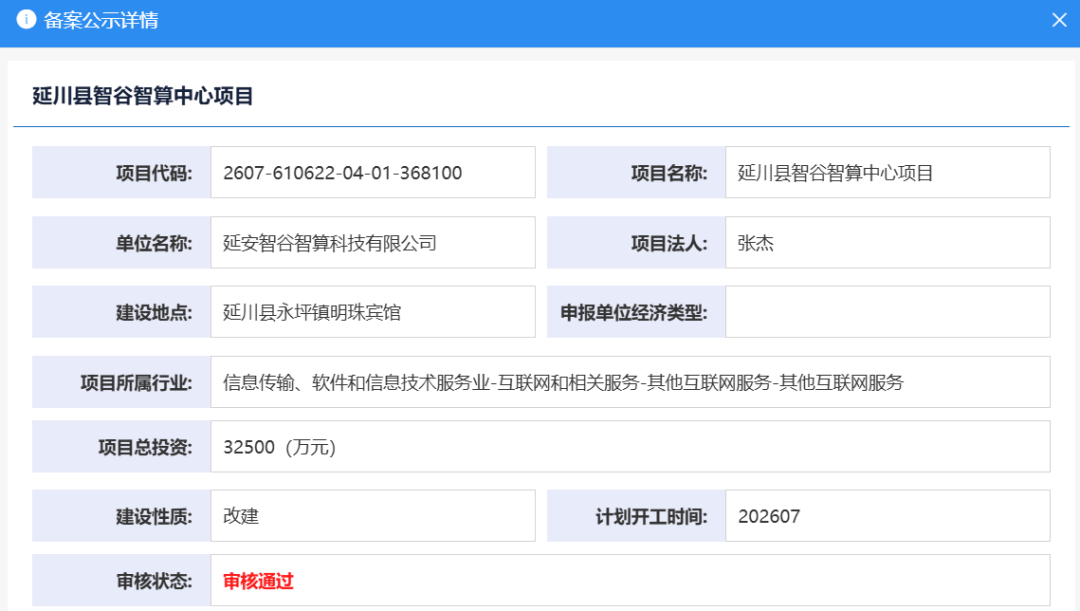The width and height of the screenshot is (1080, 611).
Task: Click the 备案公示详情 title text
Action: pos(101,20)
